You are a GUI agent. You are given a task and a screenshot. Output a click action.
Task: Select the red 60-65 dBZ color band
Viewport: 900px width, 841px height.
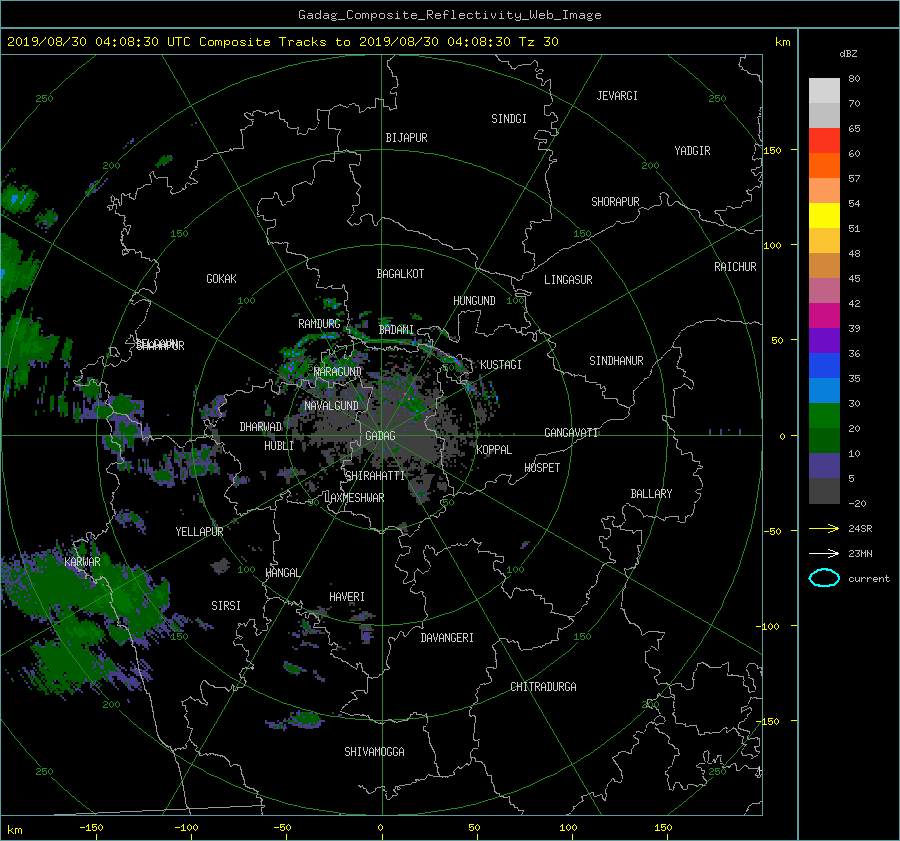click(824, 140)
